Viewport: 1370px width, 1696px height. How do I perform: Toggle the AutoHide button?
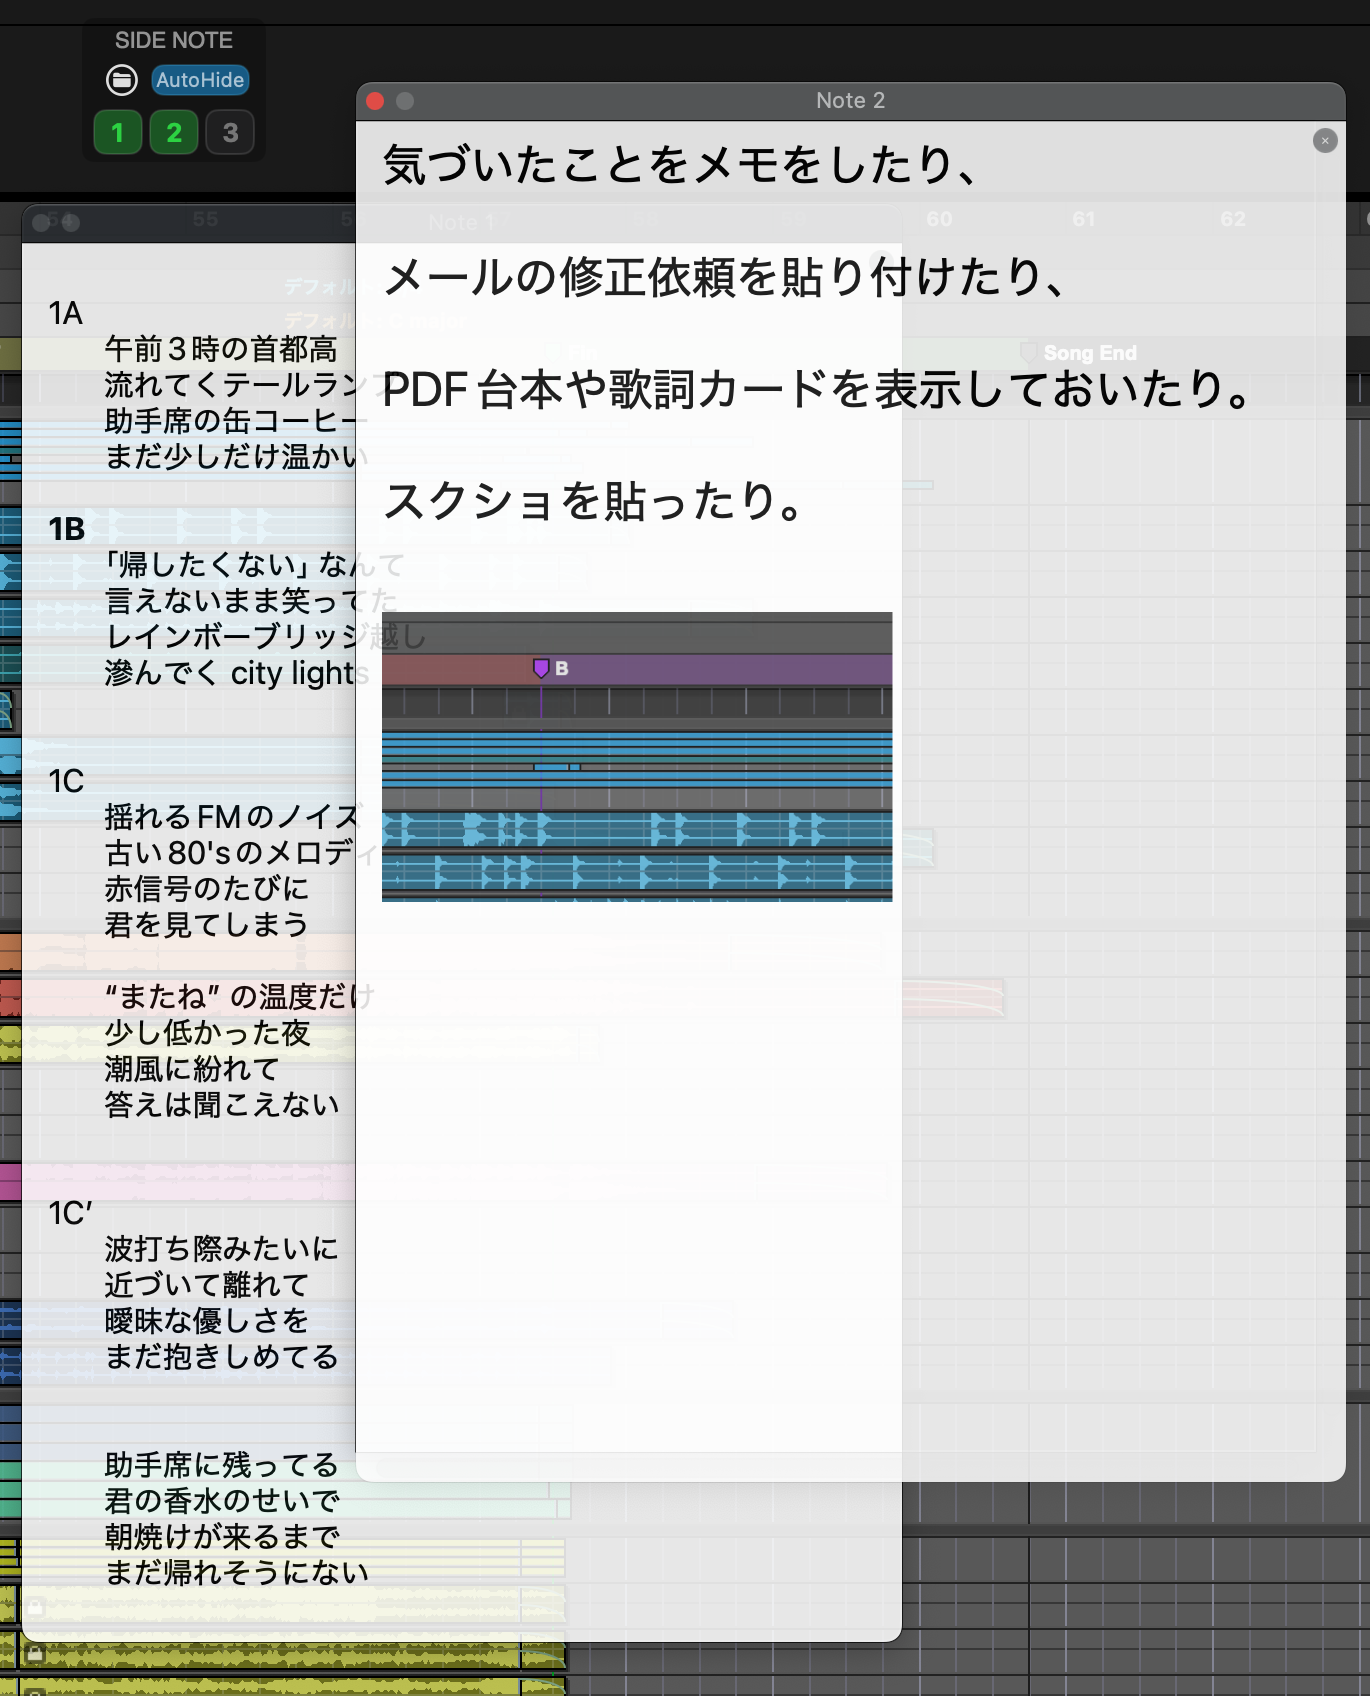click(x=200, y=80)
